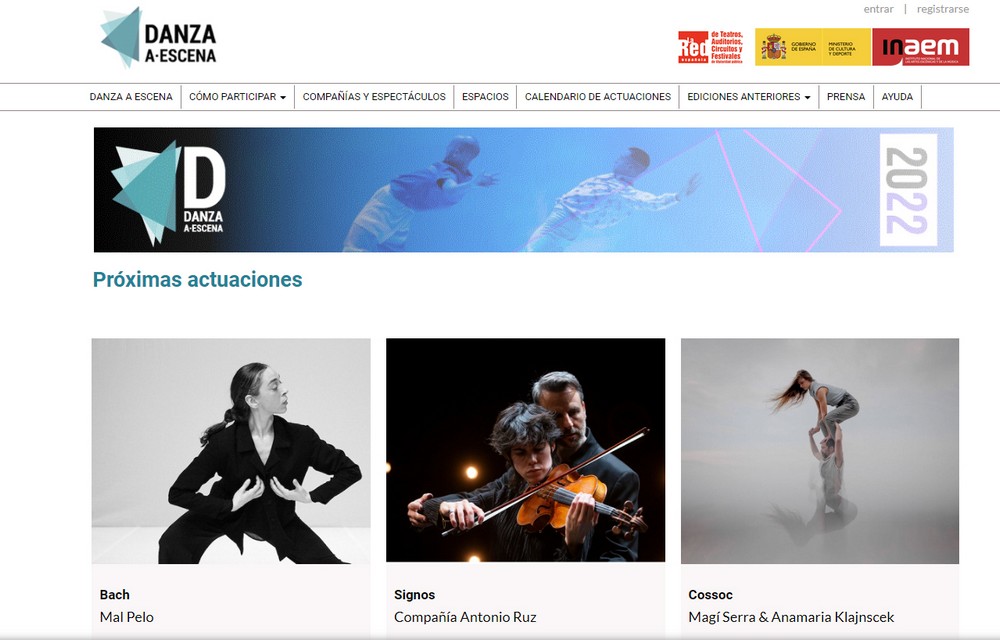Open the Danza a Escena menu item

coord(131,97)
